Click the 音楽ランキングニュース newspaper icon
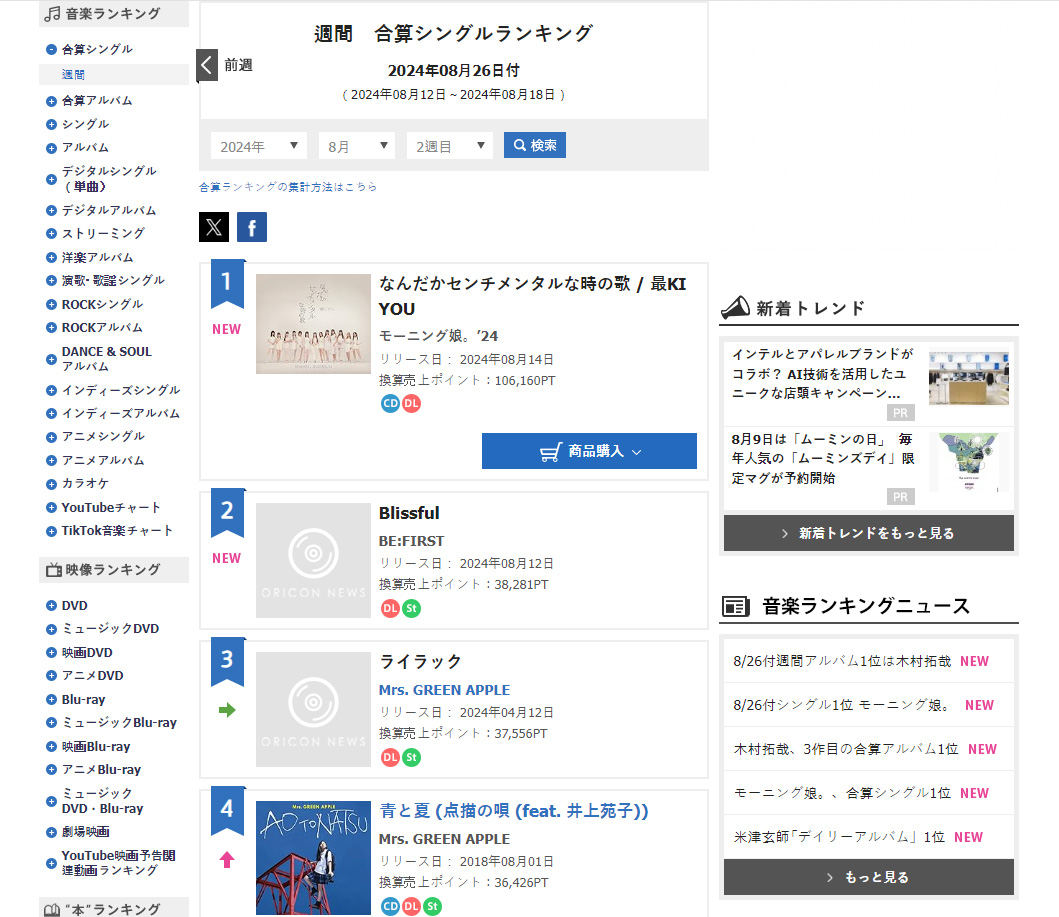Screen dimensions: 1059x917 click(735, 606)
